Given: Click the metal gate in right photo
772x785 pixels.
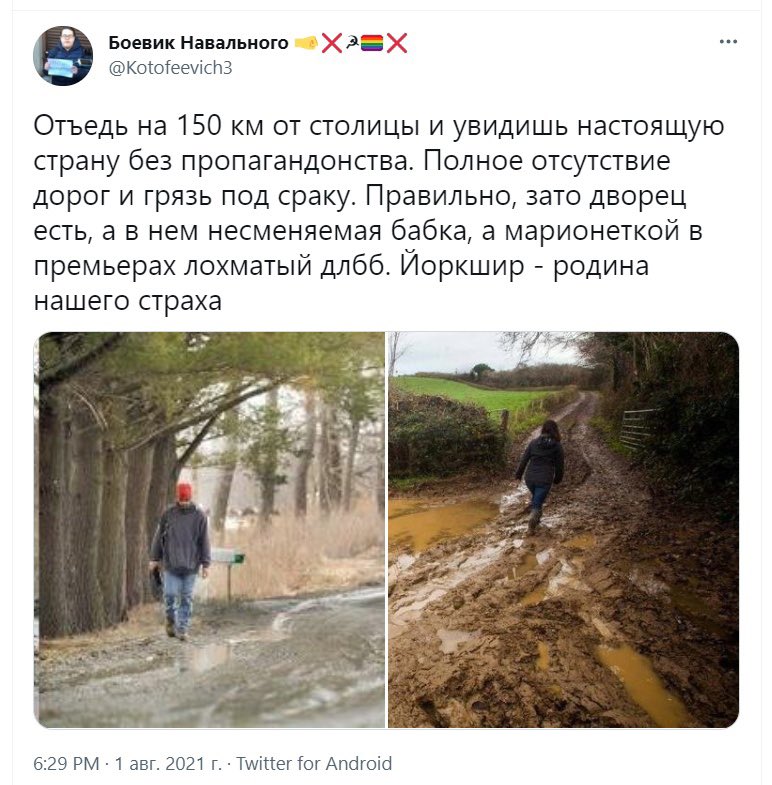Looking at the screenshot, I should coord(638,428).
